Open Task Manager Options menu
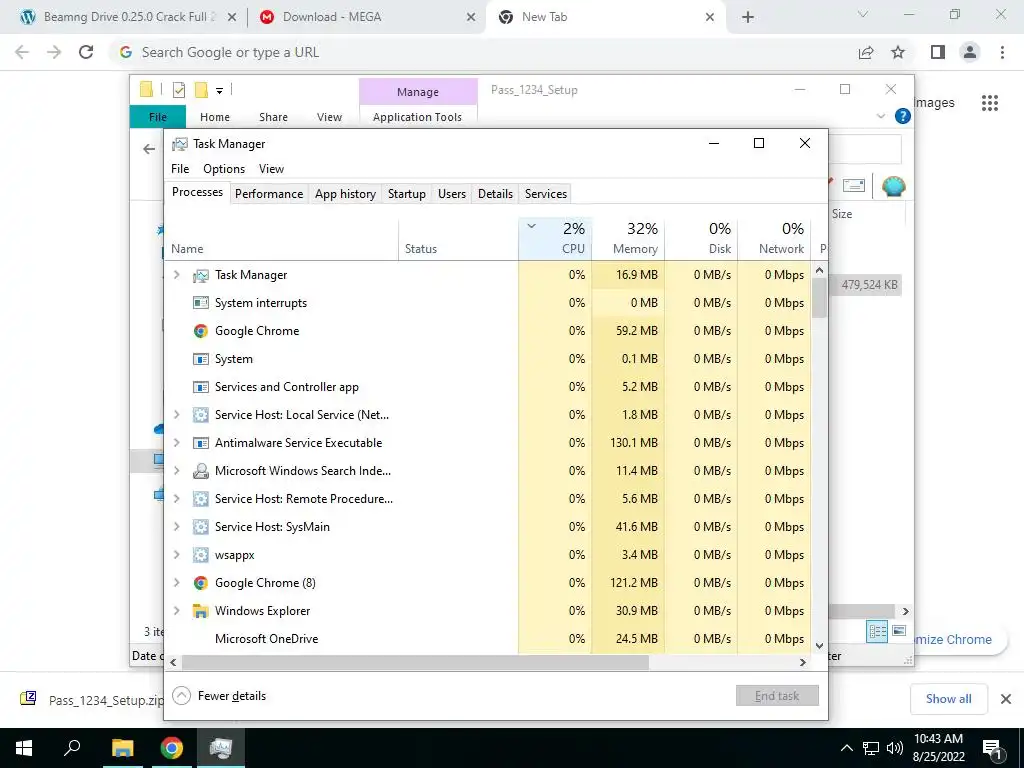This screenshot has height=768, width=1024. click(x=224, y=169)
